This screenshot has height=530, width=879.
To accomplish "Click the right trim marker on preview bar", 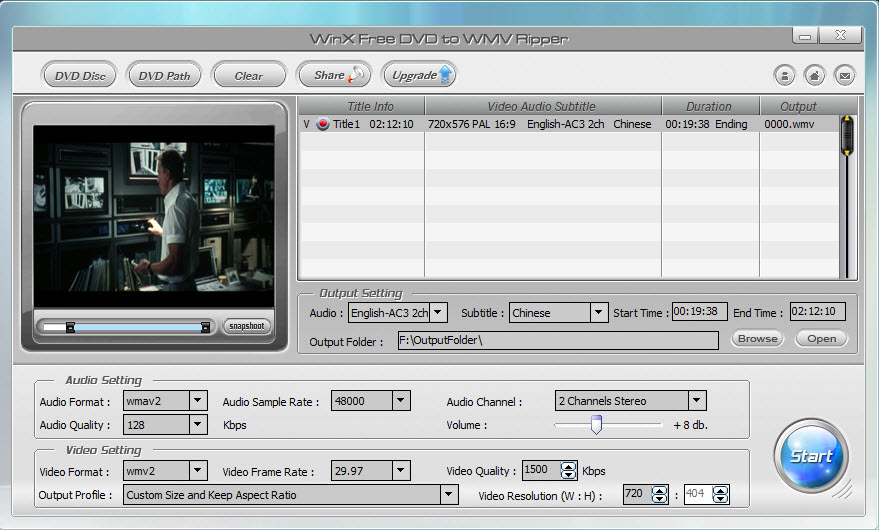I will tap(206, 327).
